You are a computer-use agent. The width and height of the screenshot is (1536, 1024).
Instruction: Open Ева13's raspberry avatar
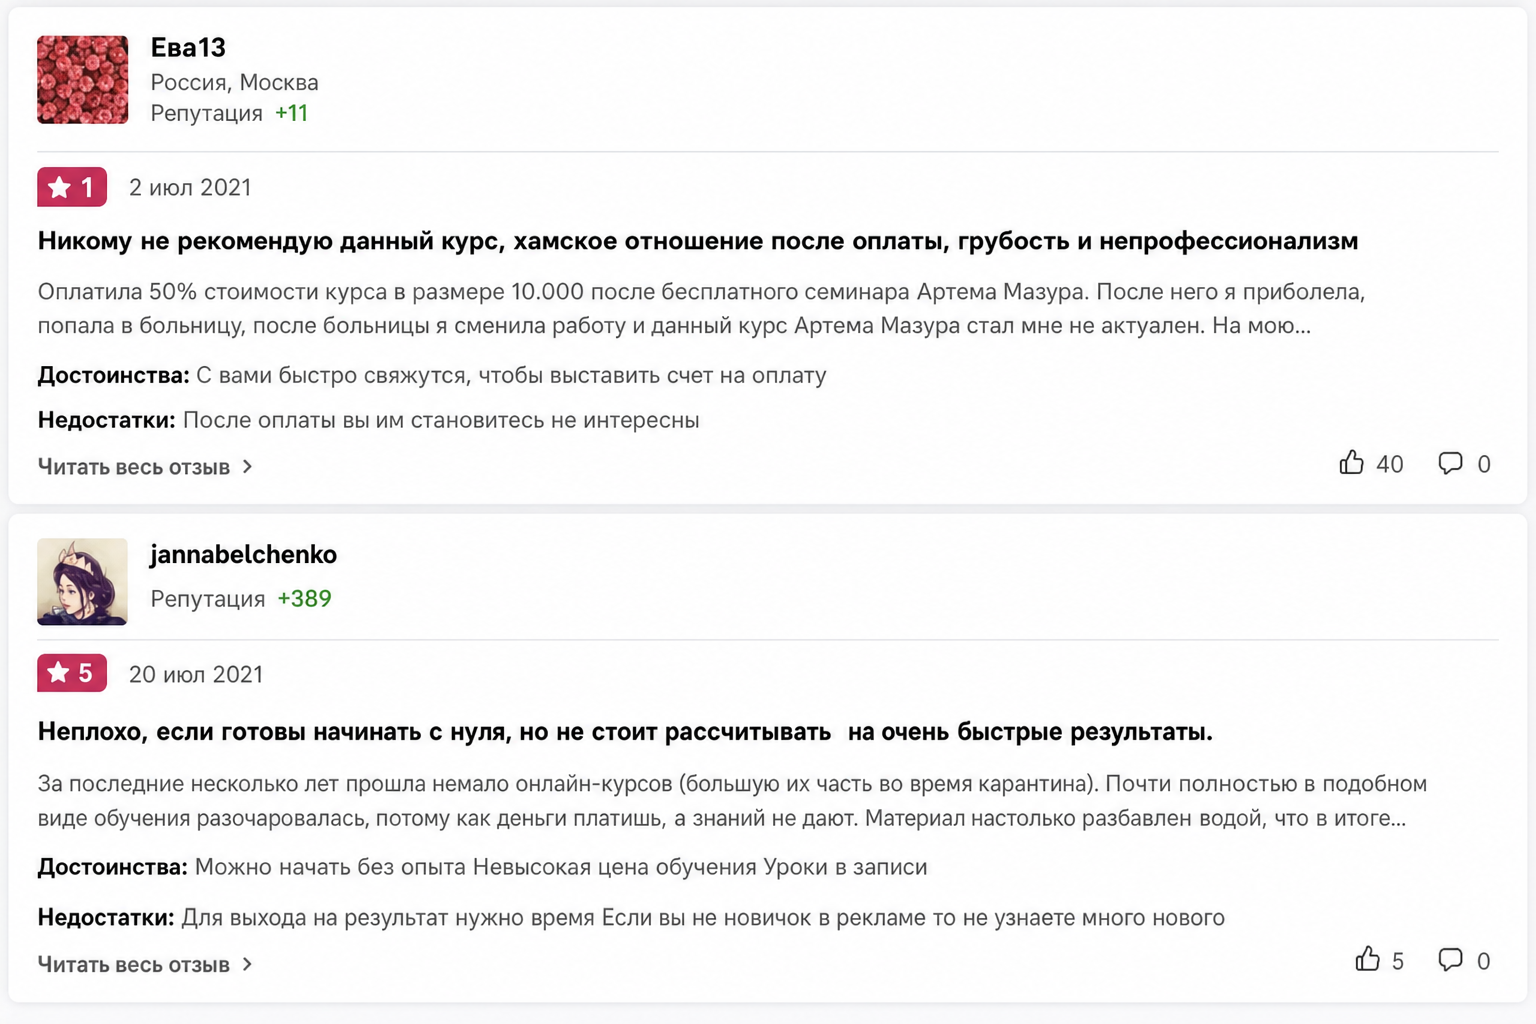pos(83,80)
